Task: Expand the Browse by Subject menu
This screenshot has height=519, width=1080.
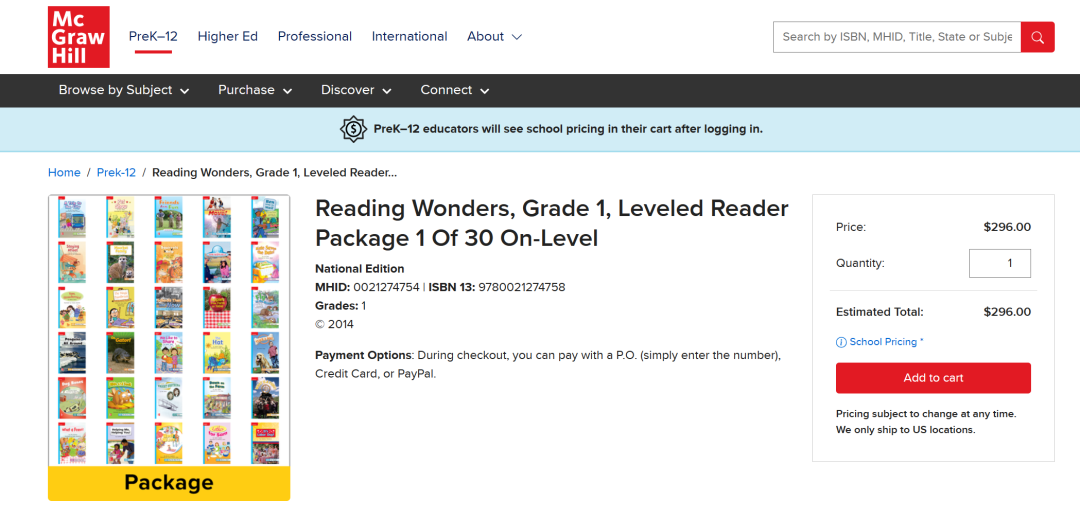Action: click(x=123, y=90)
